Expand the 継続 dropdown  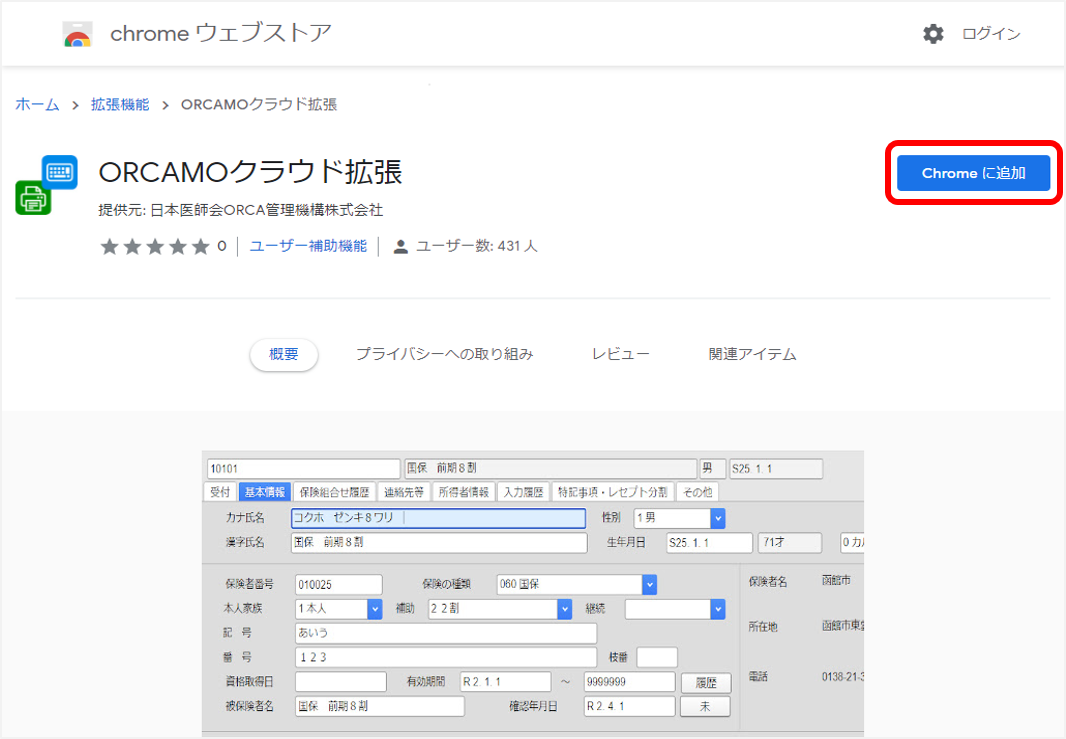coord(718,608)
